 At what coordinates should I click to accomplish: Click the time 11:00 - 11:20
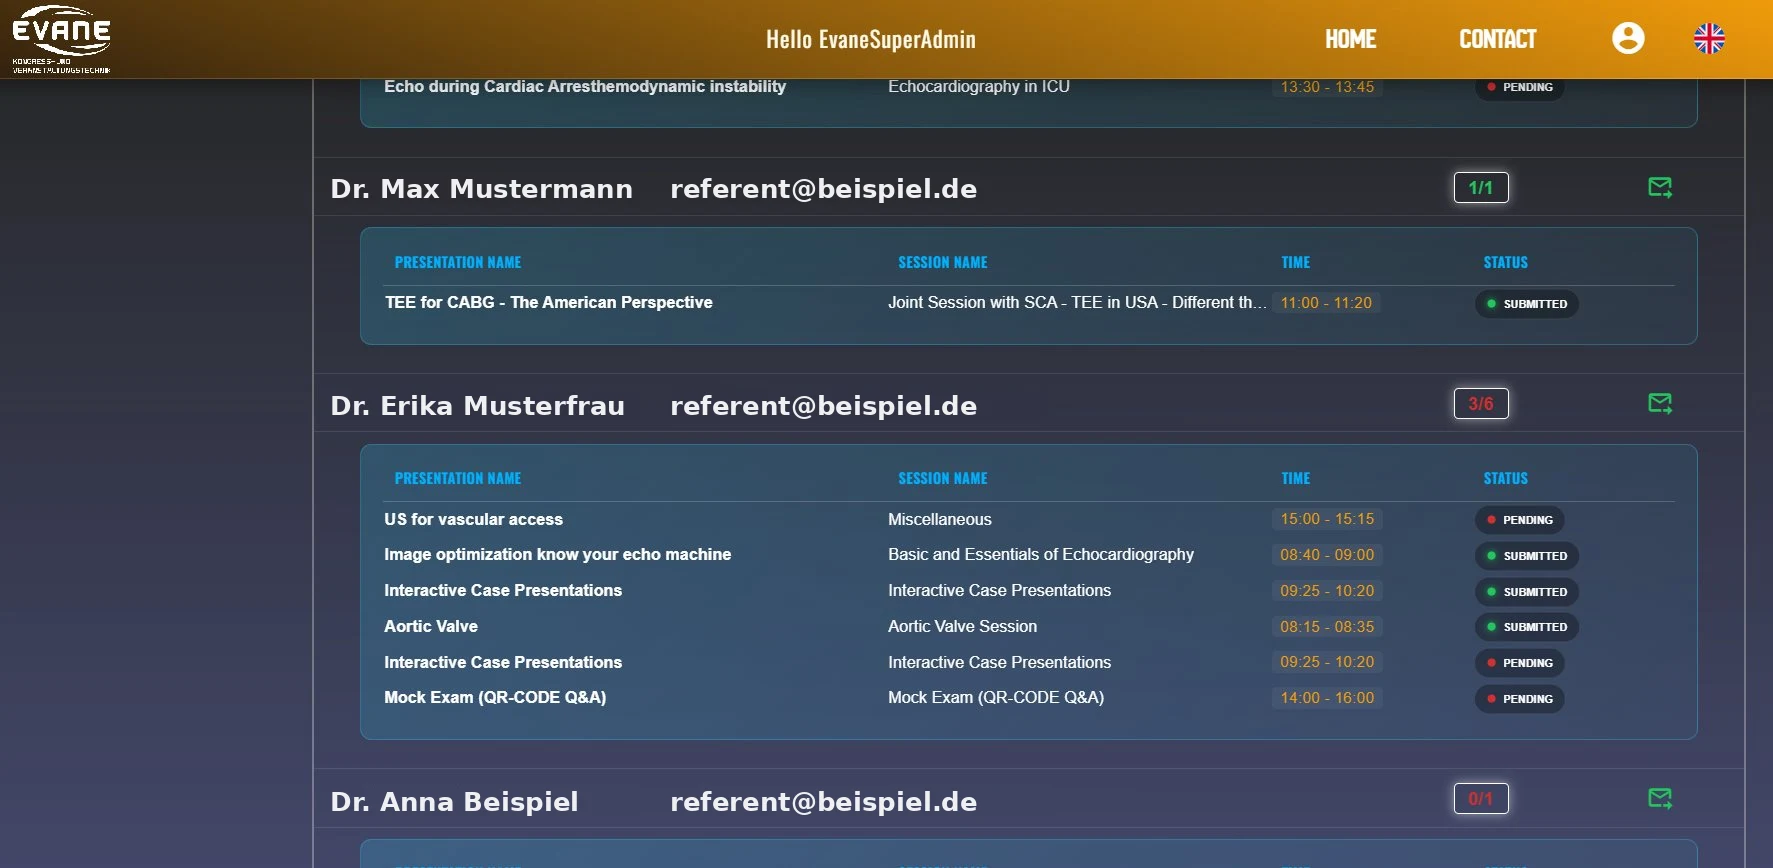[1326, 302]
